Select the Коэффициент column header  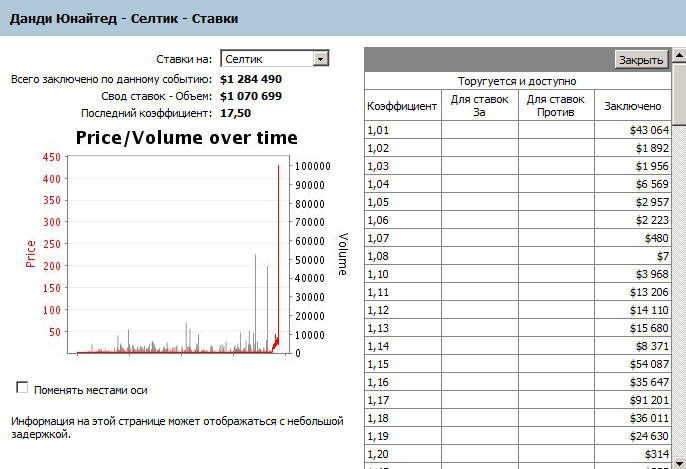click(x=402, y=105)
